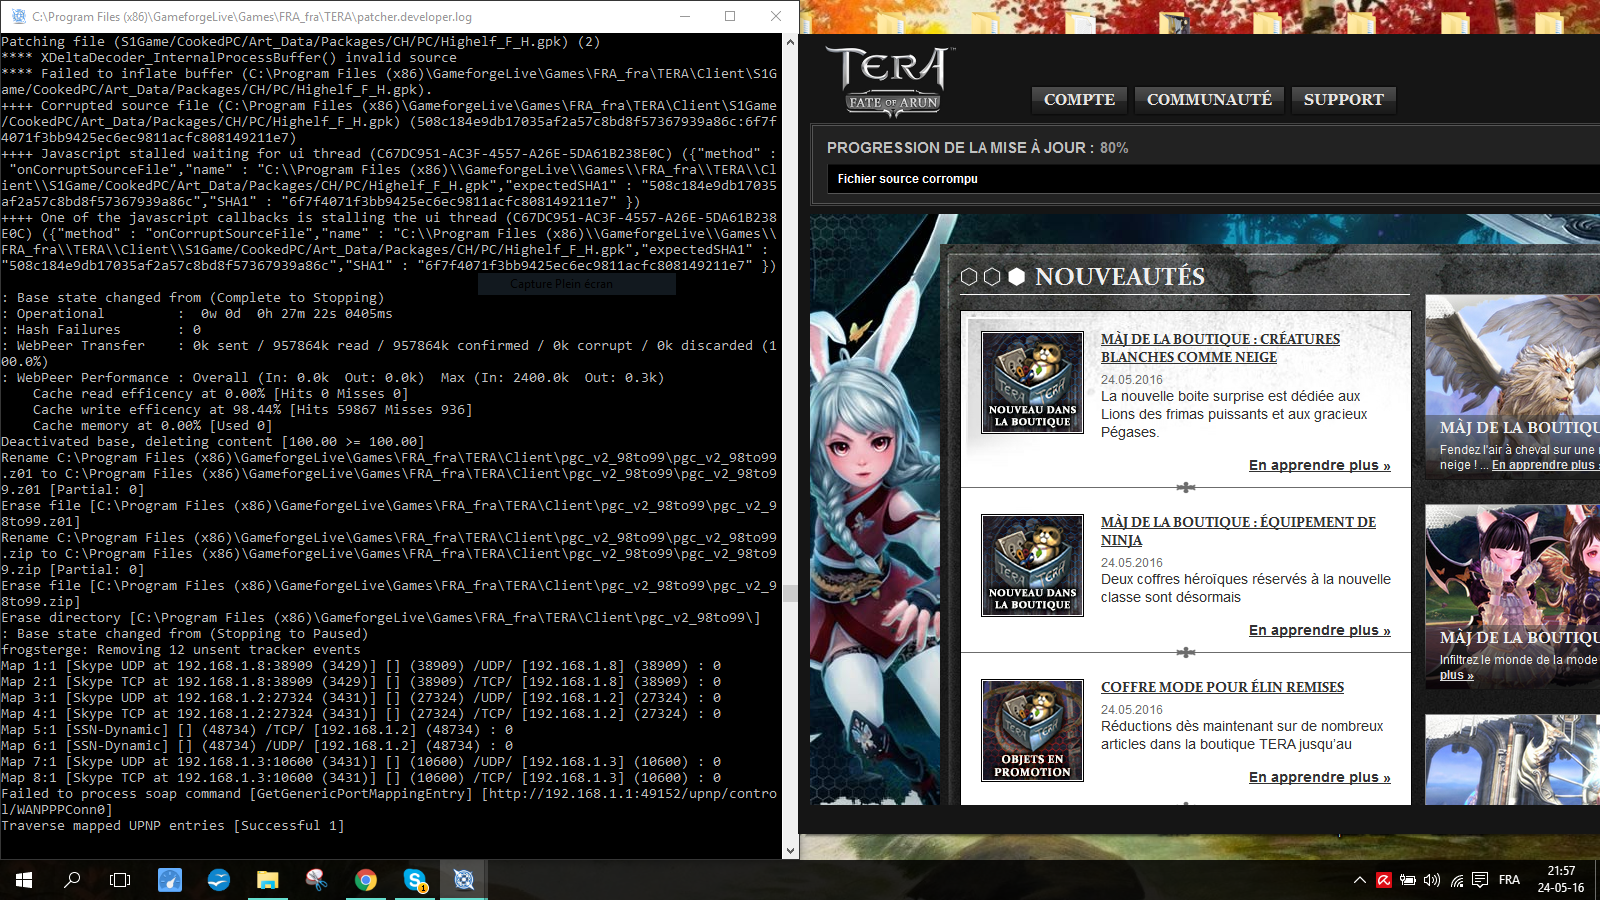Click the Avira antivirus tray icon
The width and height of the screenshot is (1600, 900).
(x=1384, y=880)
